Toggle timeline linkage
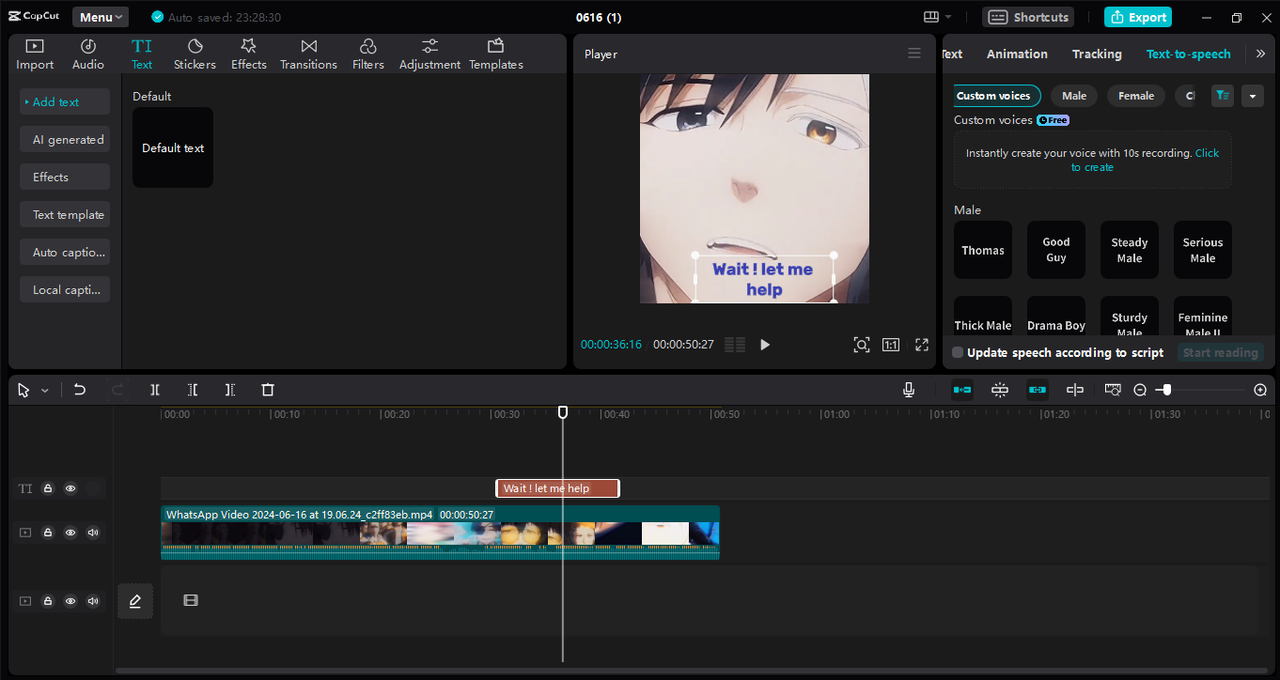1280x680 pixels. pos(1038,390)
